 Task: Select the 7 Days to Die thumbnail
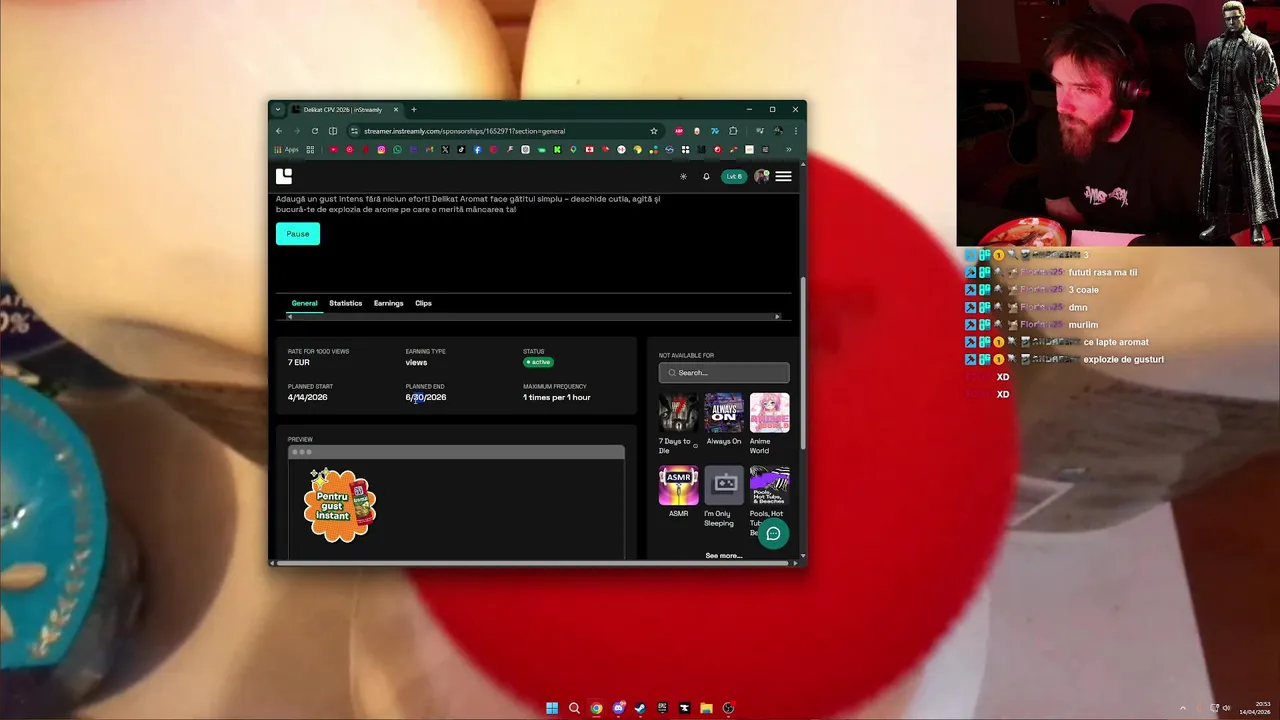678,413
